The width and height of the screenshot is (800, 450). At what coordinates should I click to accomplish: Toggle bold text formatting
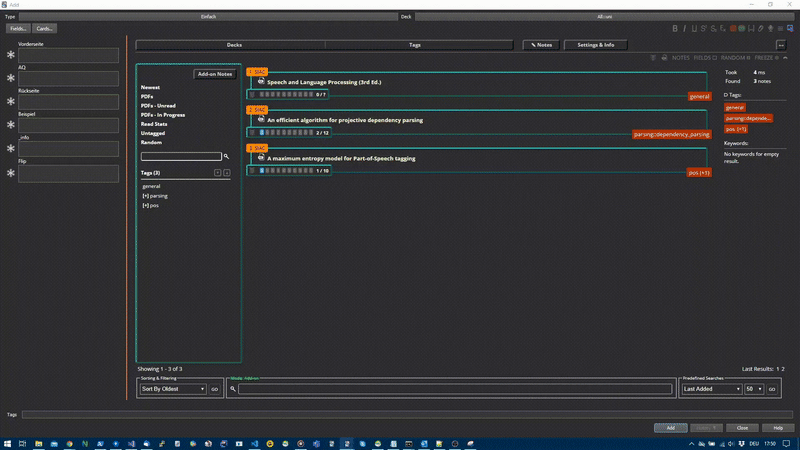tap(675, 29)
